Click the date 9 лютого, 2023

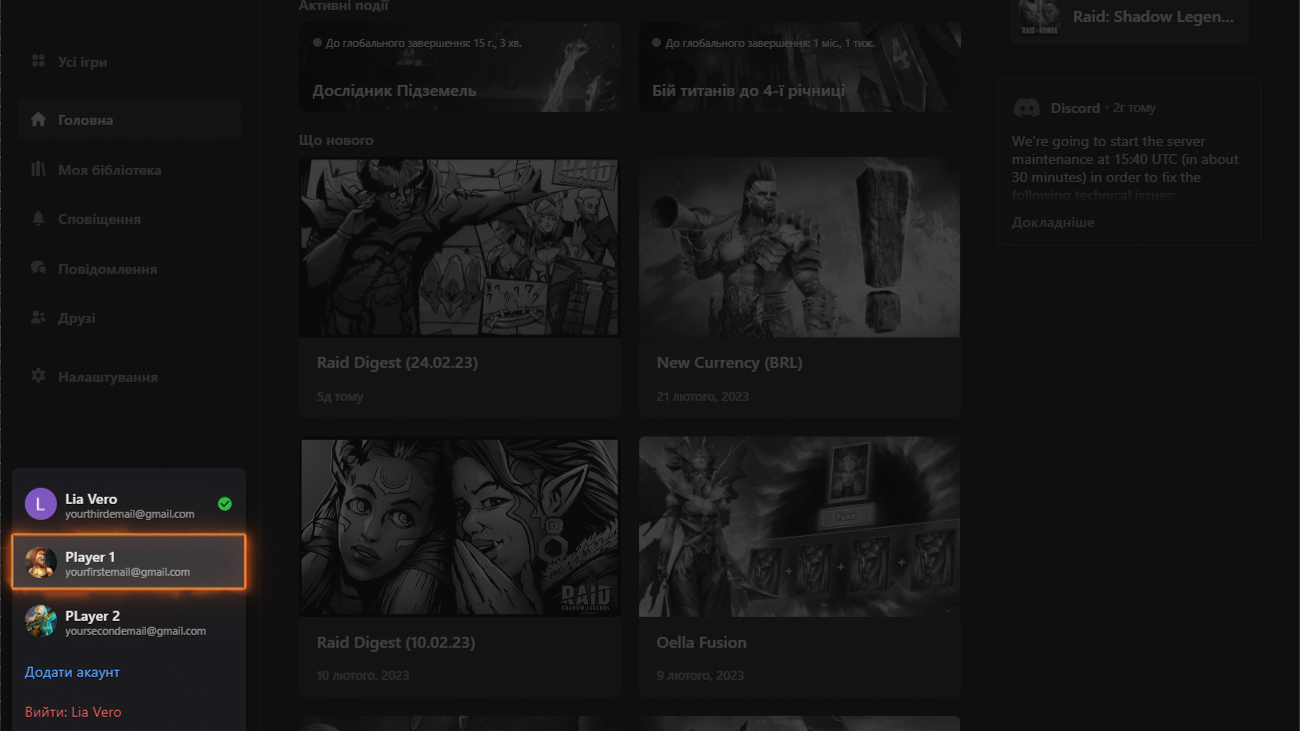click(x=700, y=675)
